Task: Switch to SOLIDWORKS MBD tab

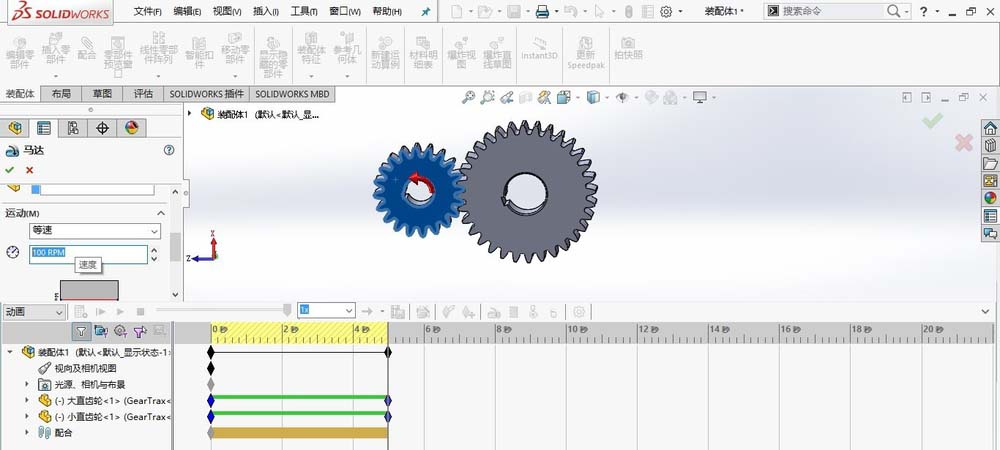Action: [x=292, y=94]
